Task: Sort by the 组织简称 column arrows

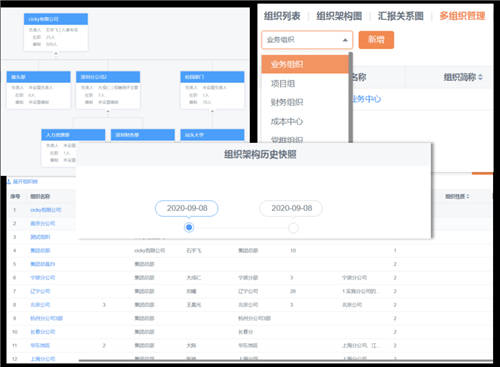Action: pyautogui.click(x=480, y=77)
